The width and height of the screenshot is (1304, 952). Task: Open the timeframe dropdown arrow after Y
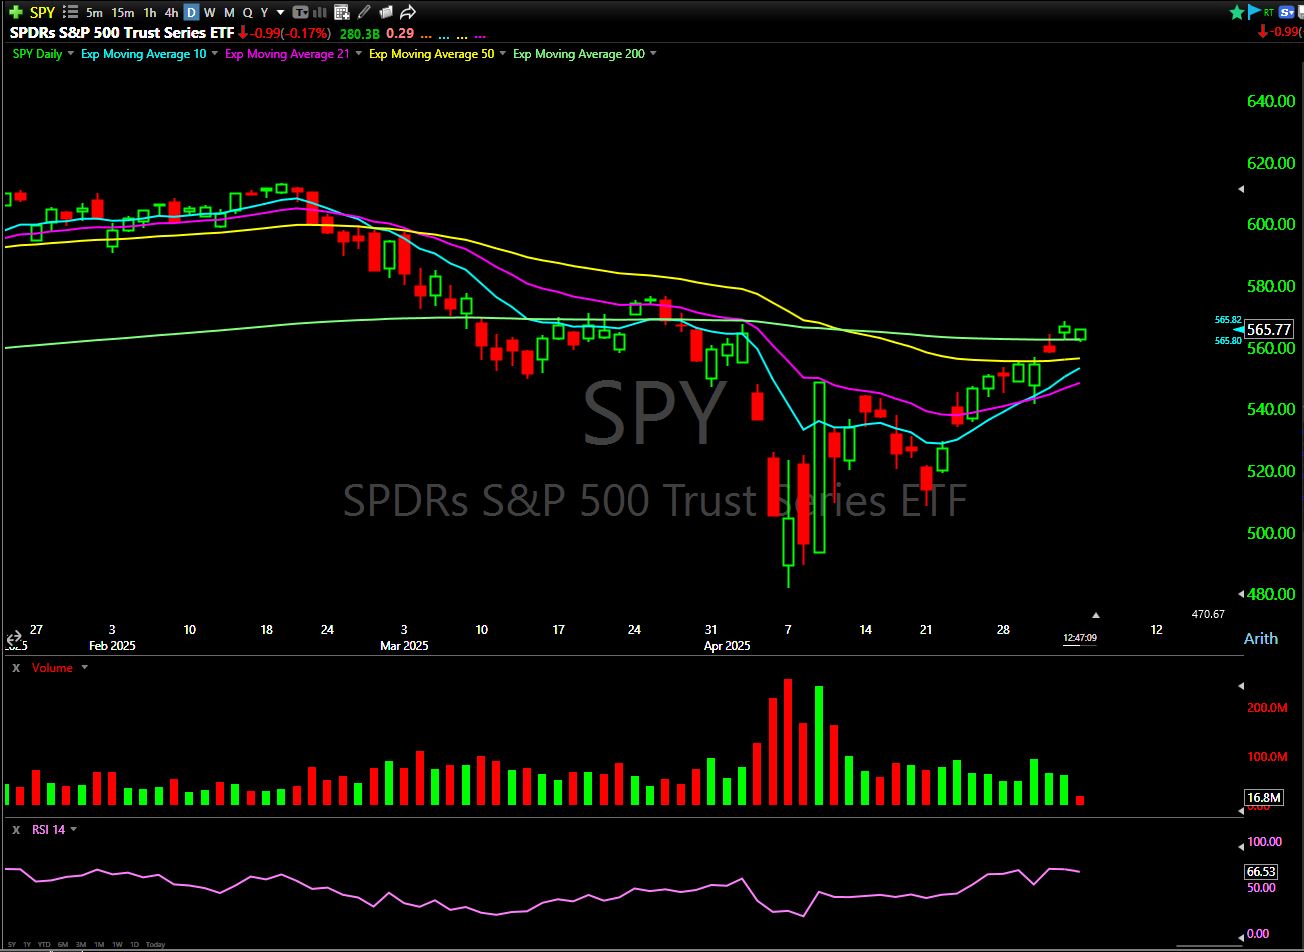coord(279,13)
